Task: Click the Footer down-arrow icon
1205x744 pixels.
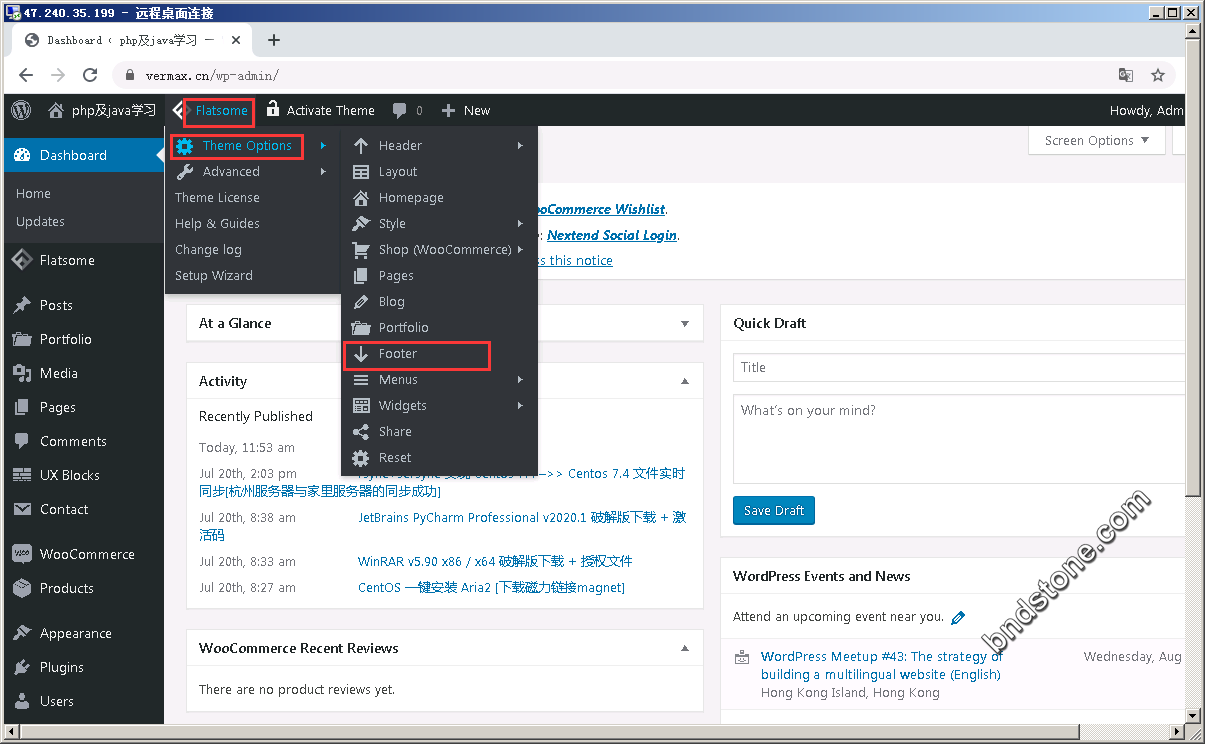Action: point(361,354)
